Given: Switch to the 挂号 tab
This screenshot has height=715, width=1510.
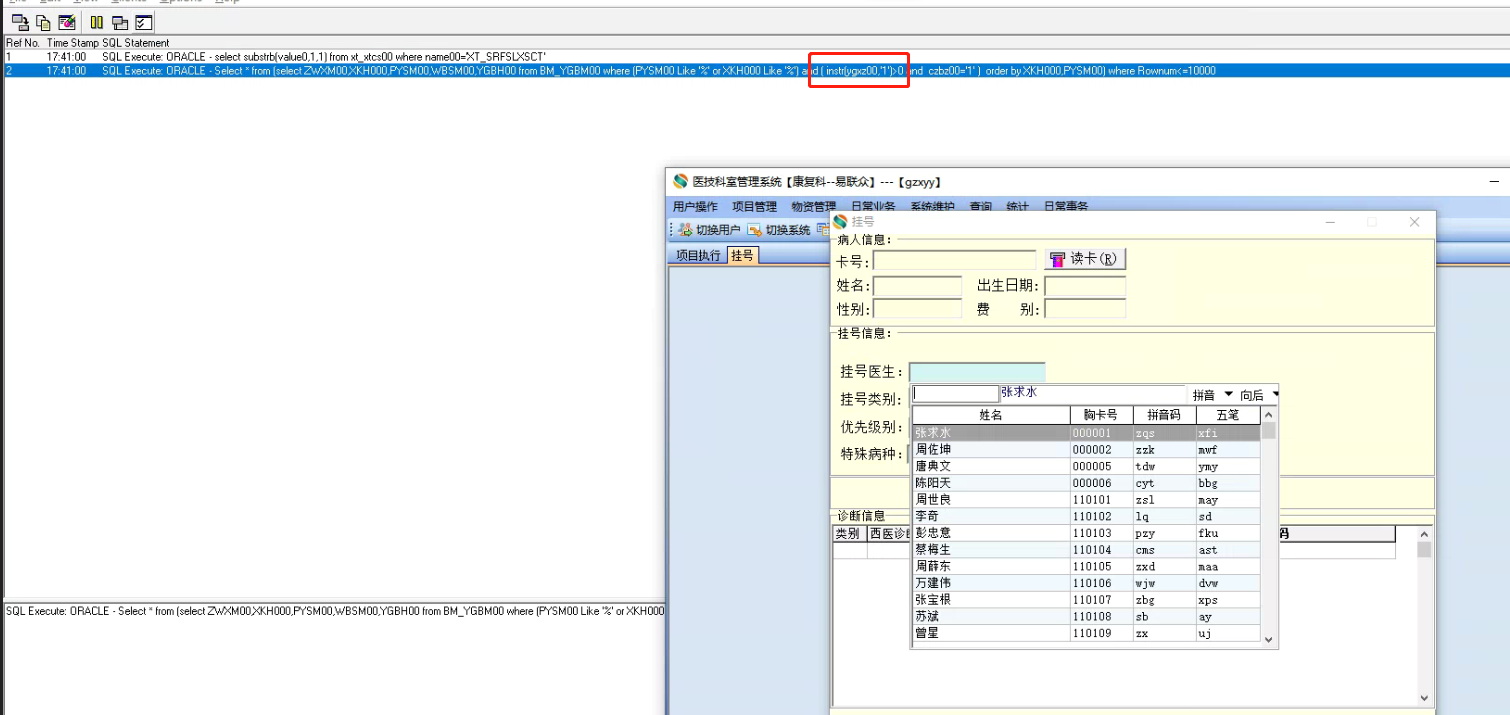Looking at the screenshot, I should [x=742, y=256].
